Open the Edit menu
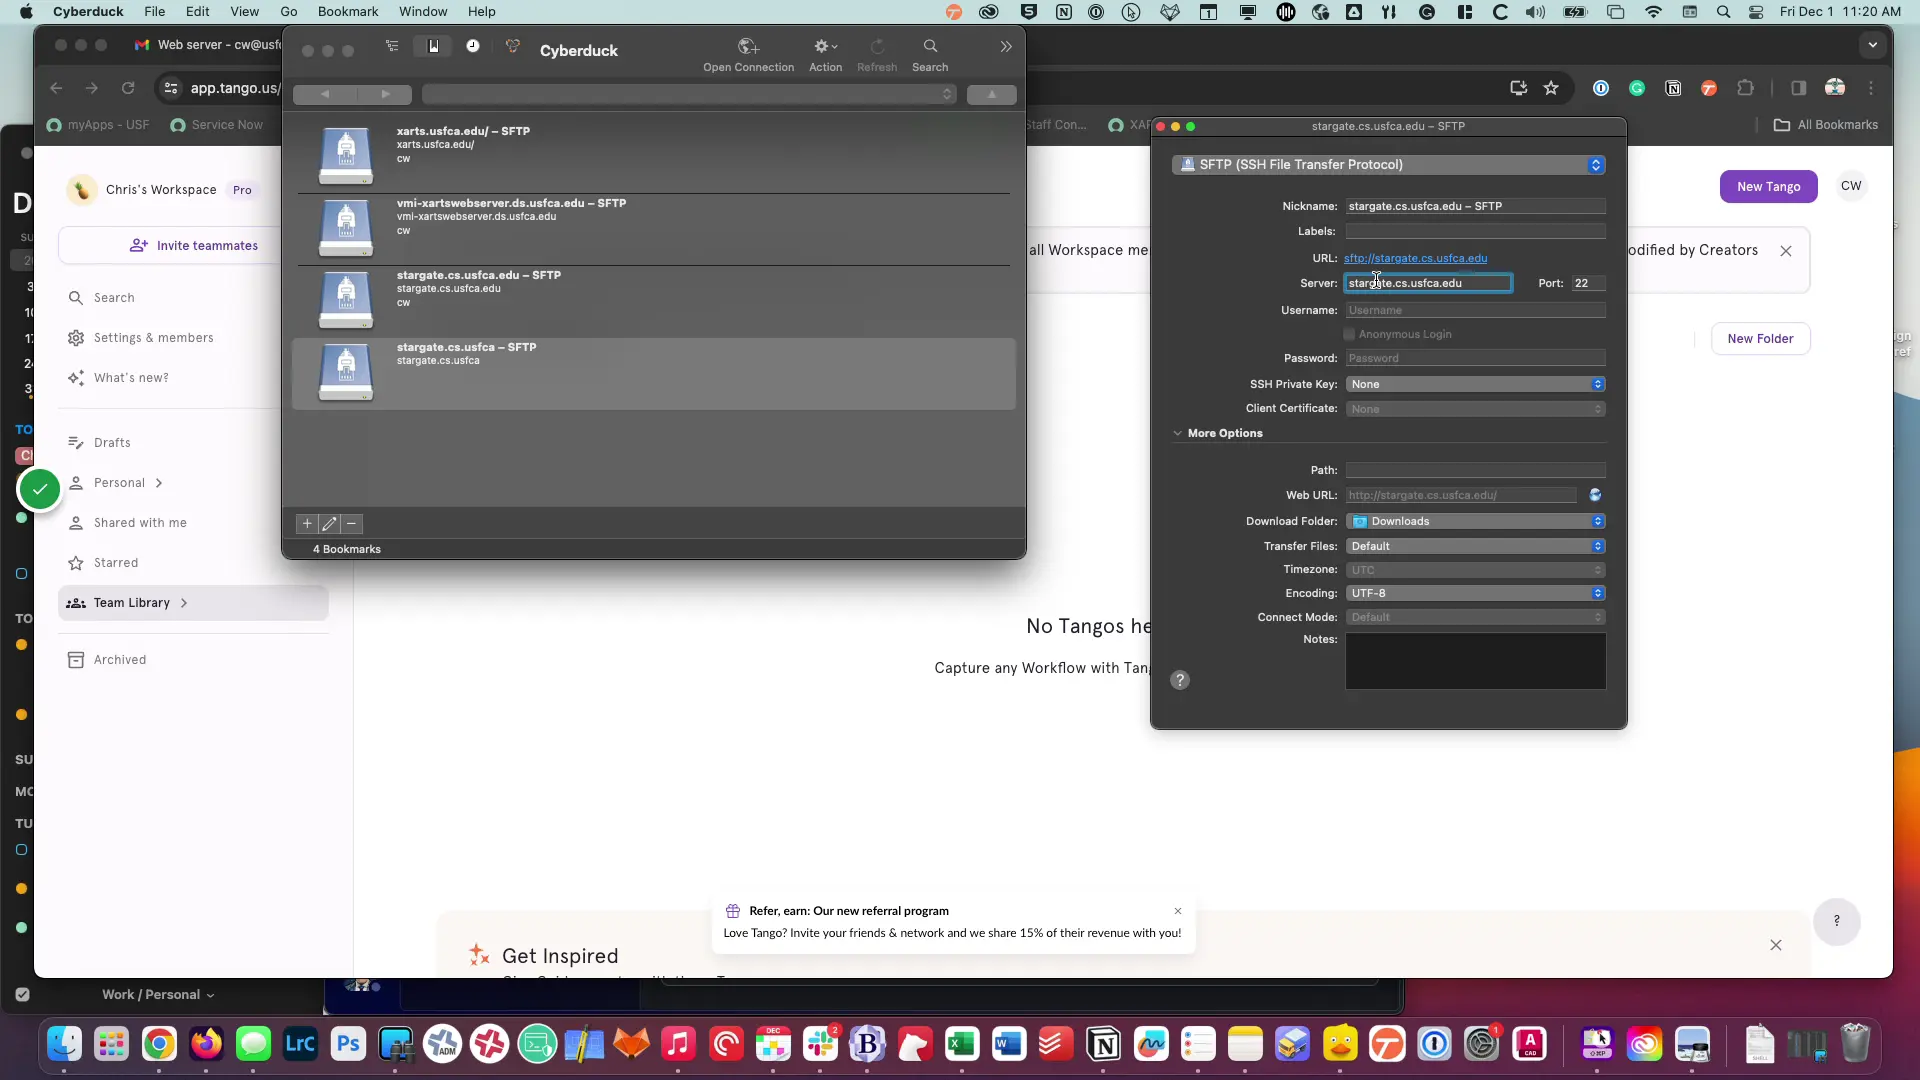Image resolution: width=1920 pixels, height=1080 pixels. click(198, 12)
